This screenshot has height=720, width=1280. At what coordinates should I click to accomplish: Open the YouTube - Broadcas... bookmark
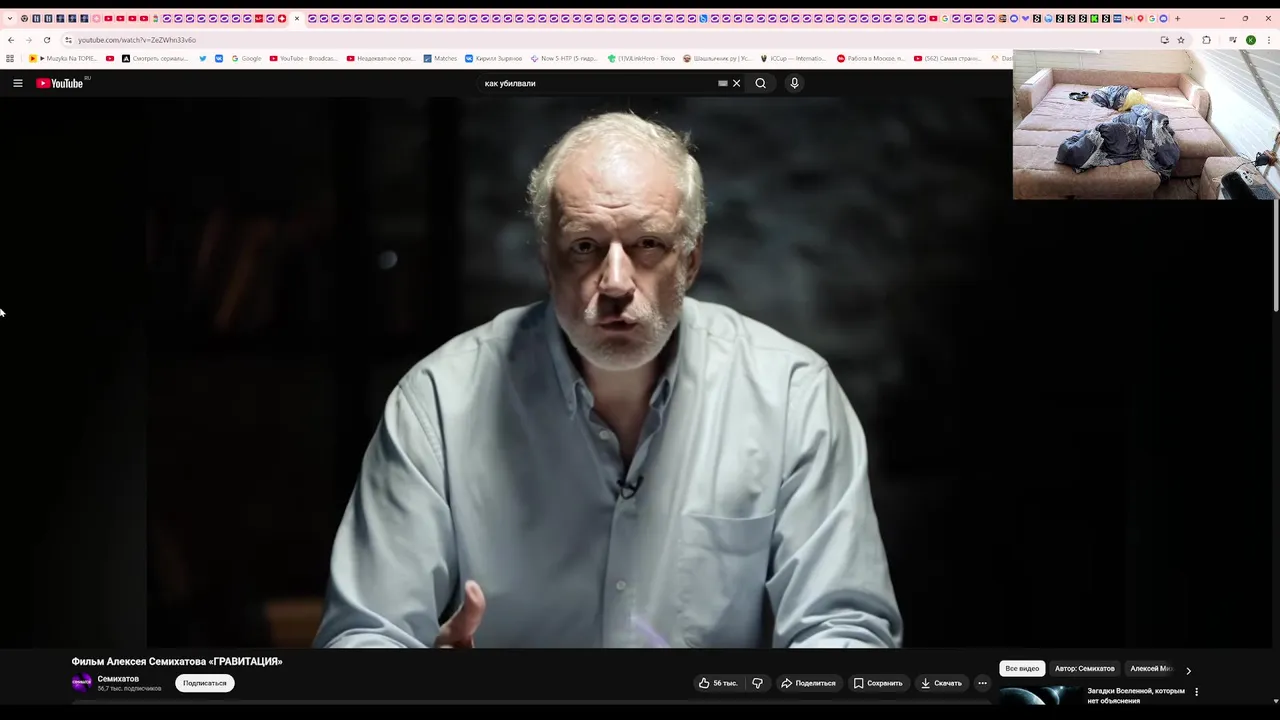coord(303,58)
